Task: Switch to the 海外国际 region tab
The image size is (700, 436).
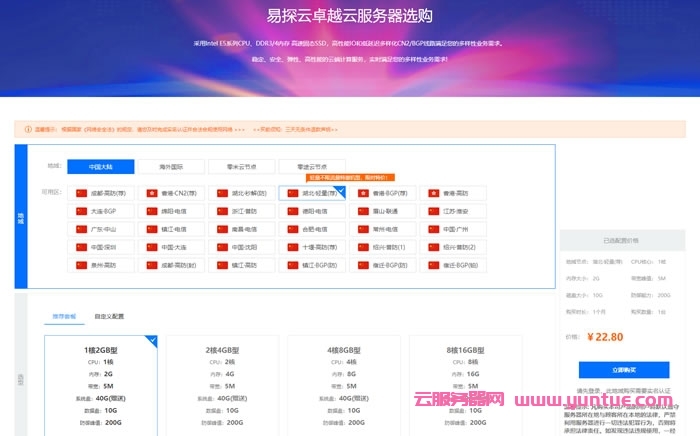Action: tap(171, 167)
